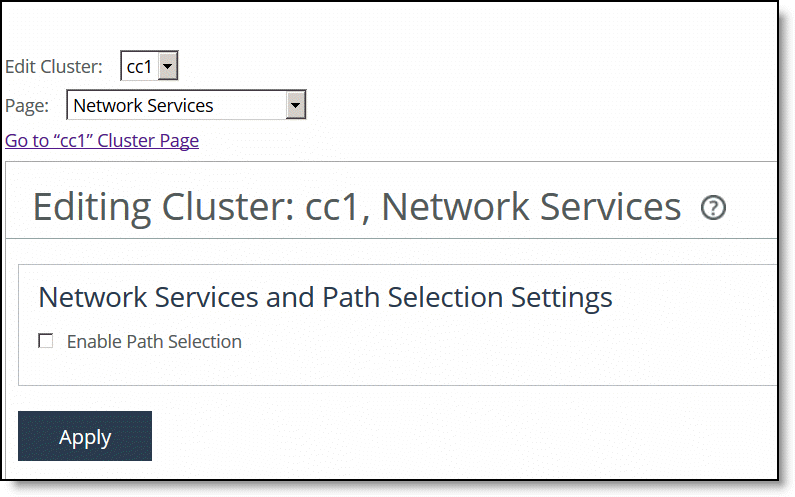Follow the Go to "cc1" Cluster Page link

point(102,140)
